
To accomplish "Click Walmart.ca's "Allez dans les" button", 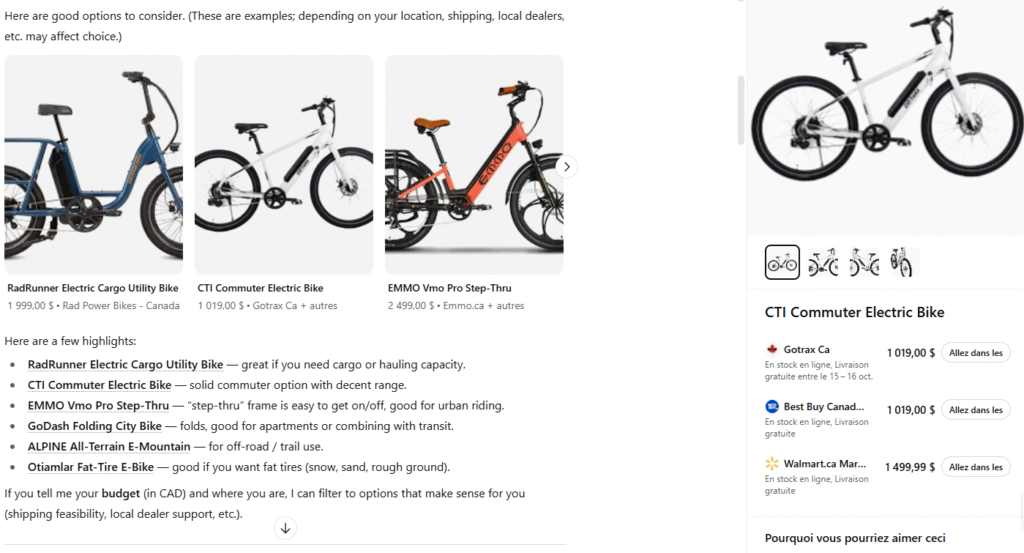I will pyautogui.click(x=975, y=467).
